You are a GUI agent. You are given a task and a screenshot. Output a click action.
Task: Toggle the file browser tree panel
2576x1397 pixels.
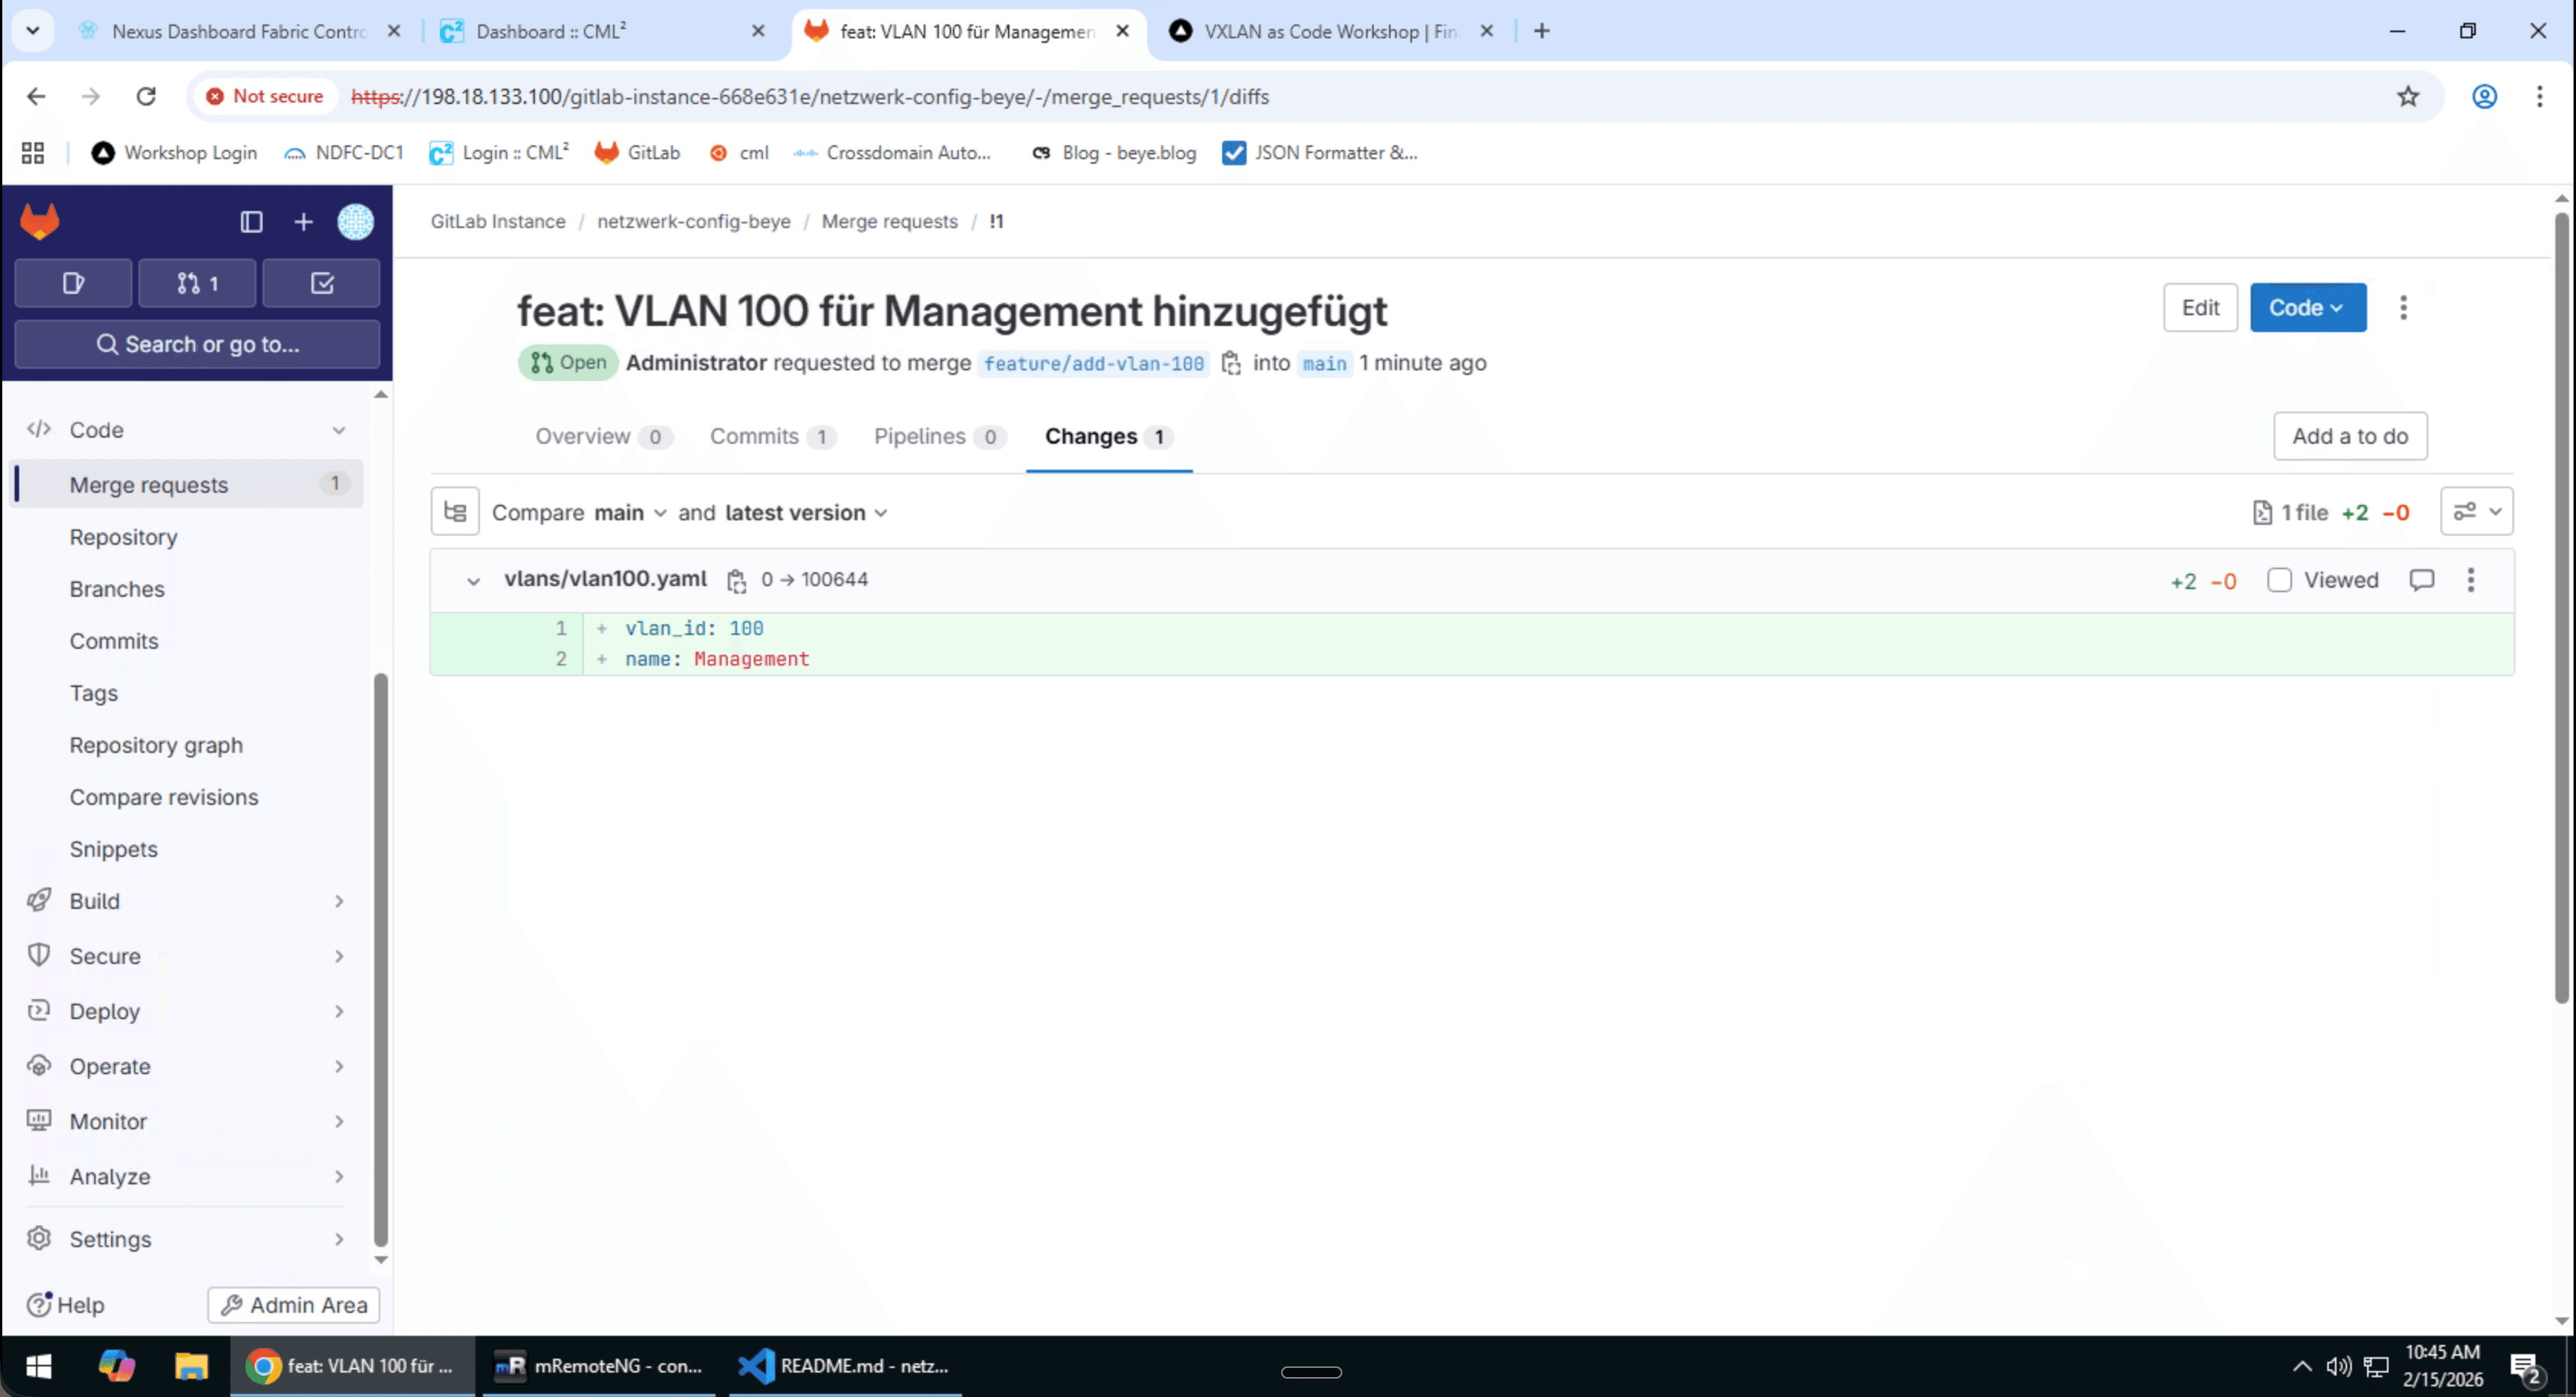tap(455, 511)
